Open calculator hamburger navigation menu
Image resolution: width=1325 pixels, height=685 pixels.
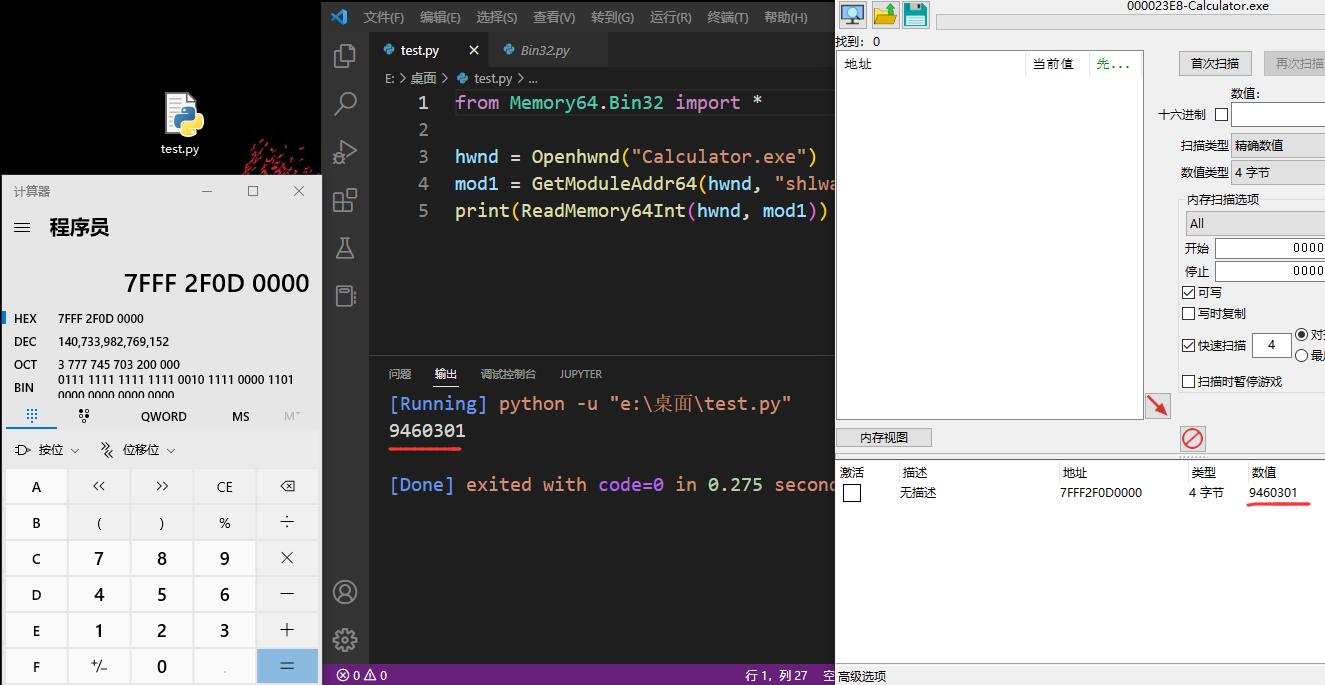click(22, 228)
